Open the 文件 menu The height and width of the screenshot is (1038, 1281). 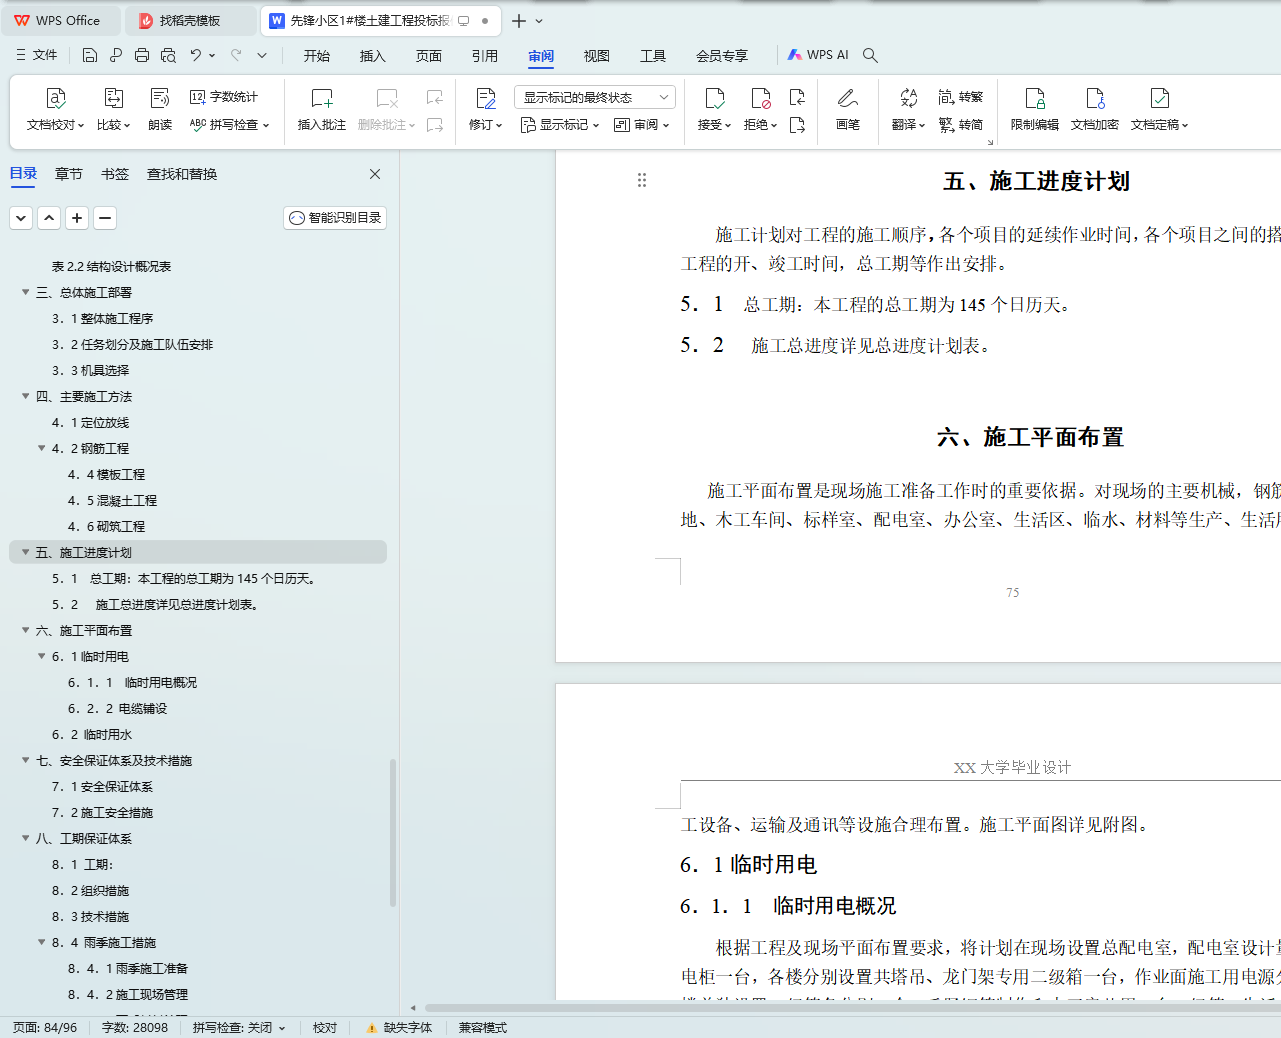37,55
